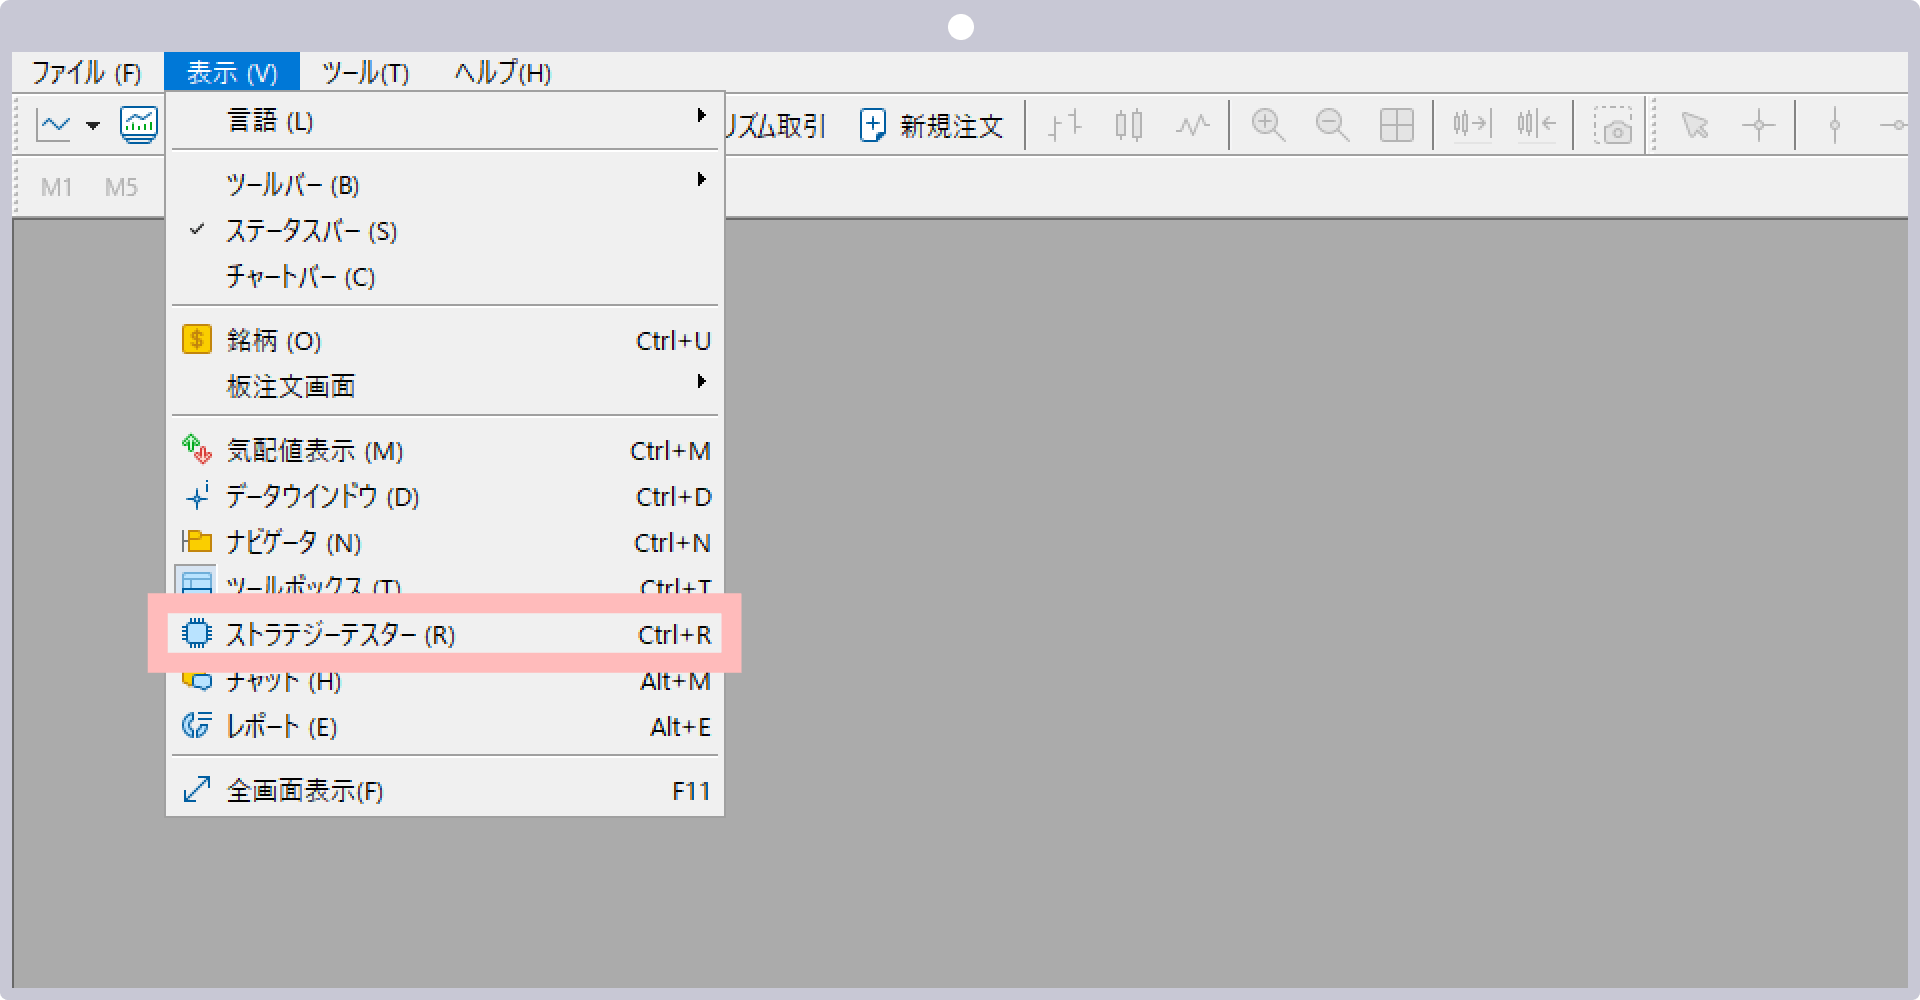Expand the 板注文画面 submenu
1920x1000 pixels.
tap(445, 387)
